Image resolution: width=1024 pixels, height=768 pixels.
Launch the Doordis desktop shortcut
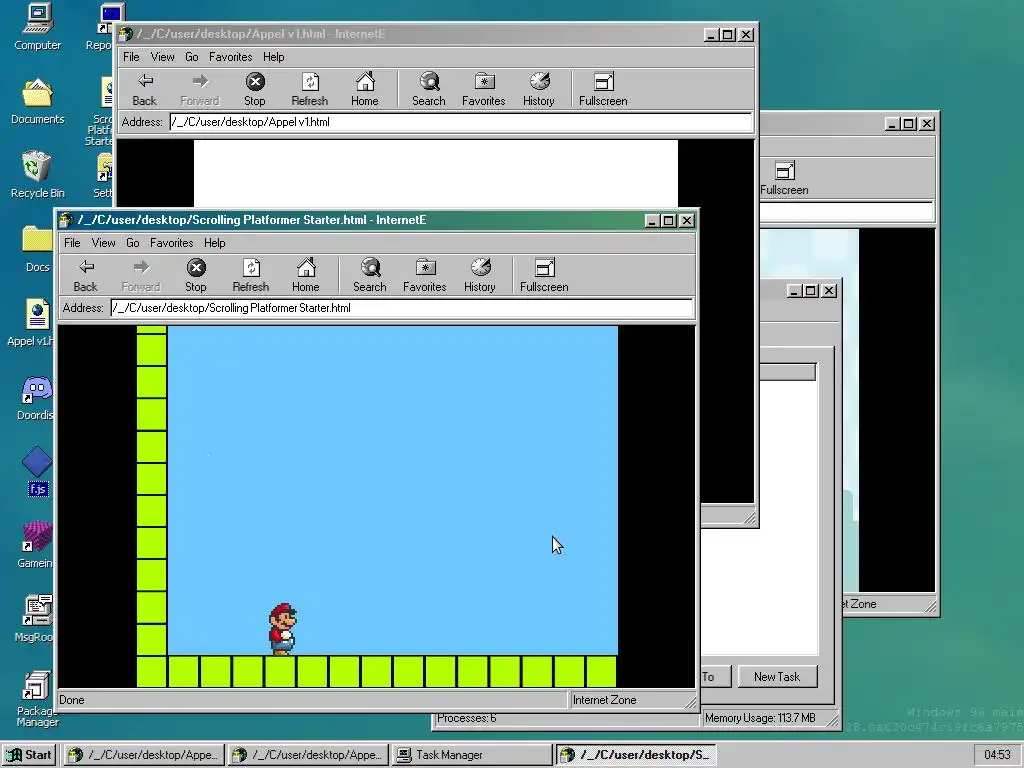(x=36, y=397)
